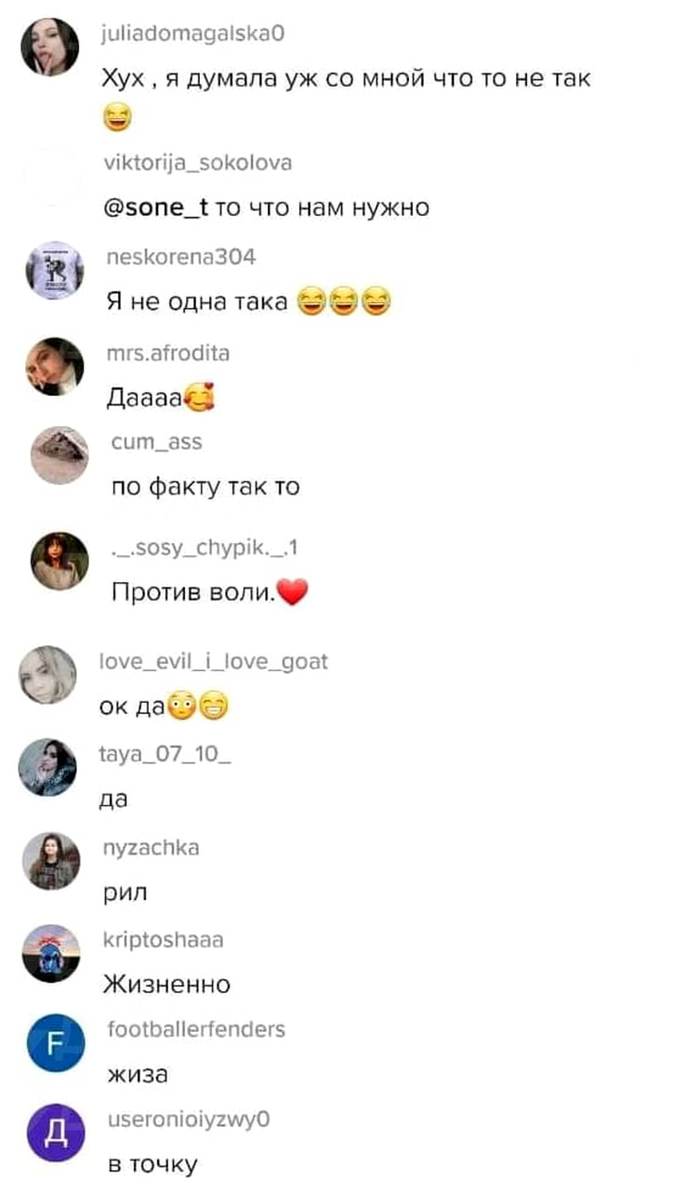Open kriptoshaaa avatar image
This screenshot has width=700, height=1190.
(51, 953)
